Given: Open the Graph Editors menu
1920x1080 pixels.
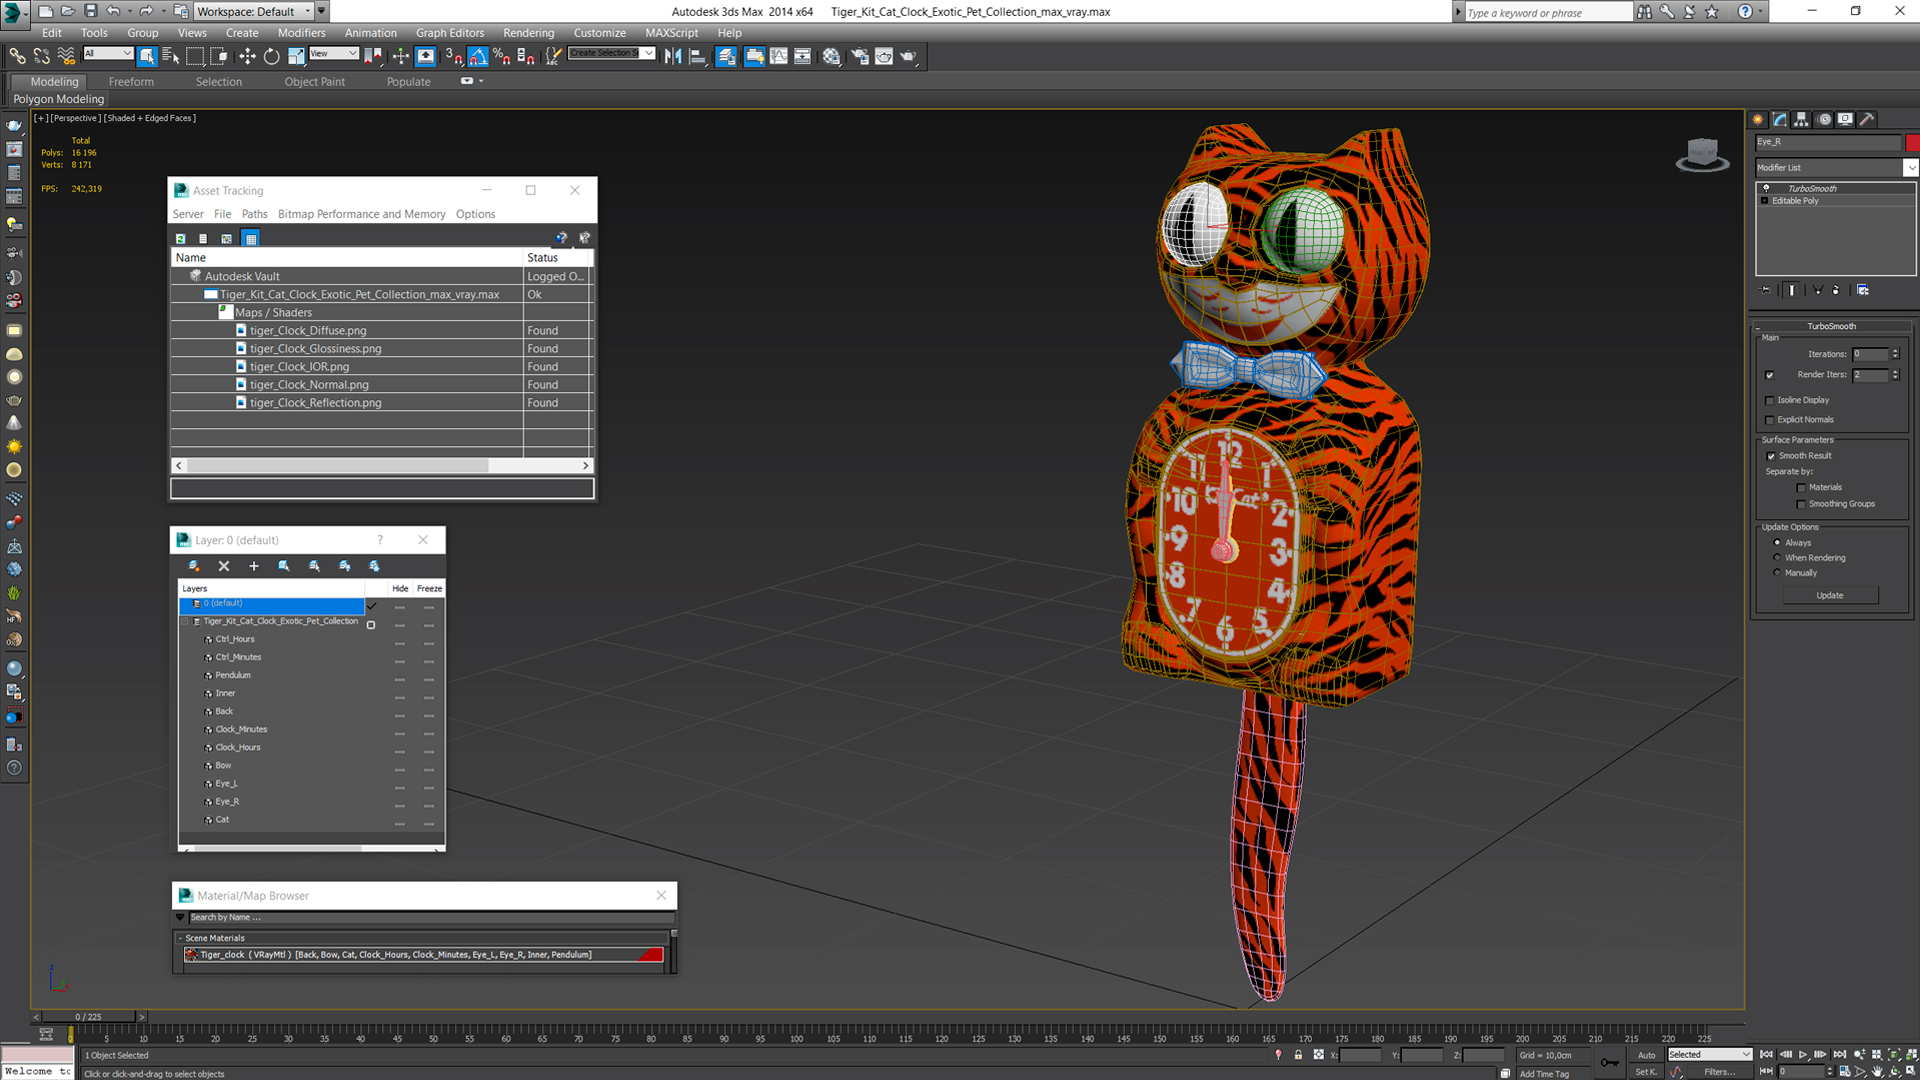Looking at the screenshot, I should coord(449,33).
